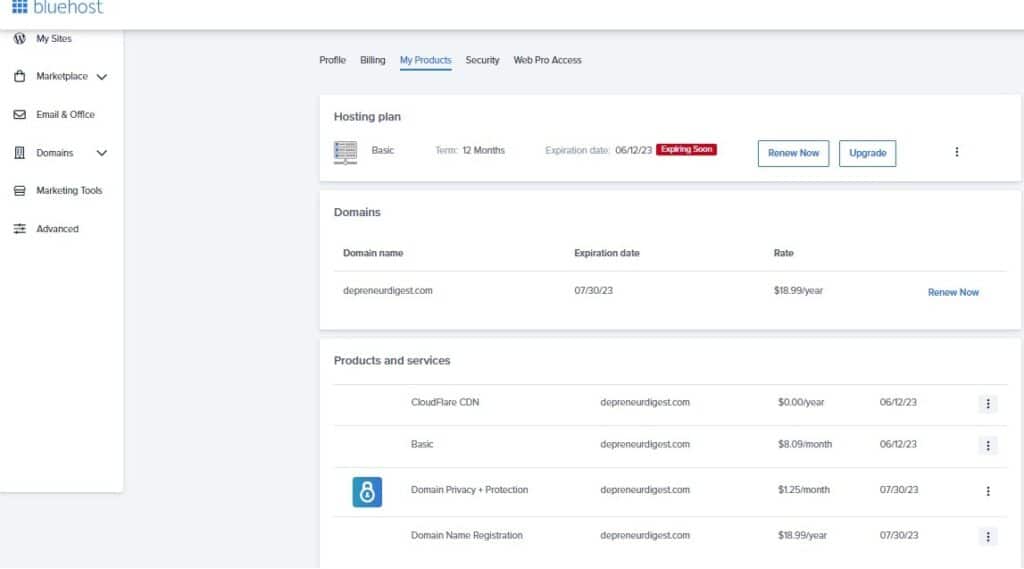Switch to the Security tab
Screen dimensions: 1024x569
tap(482, 60)
